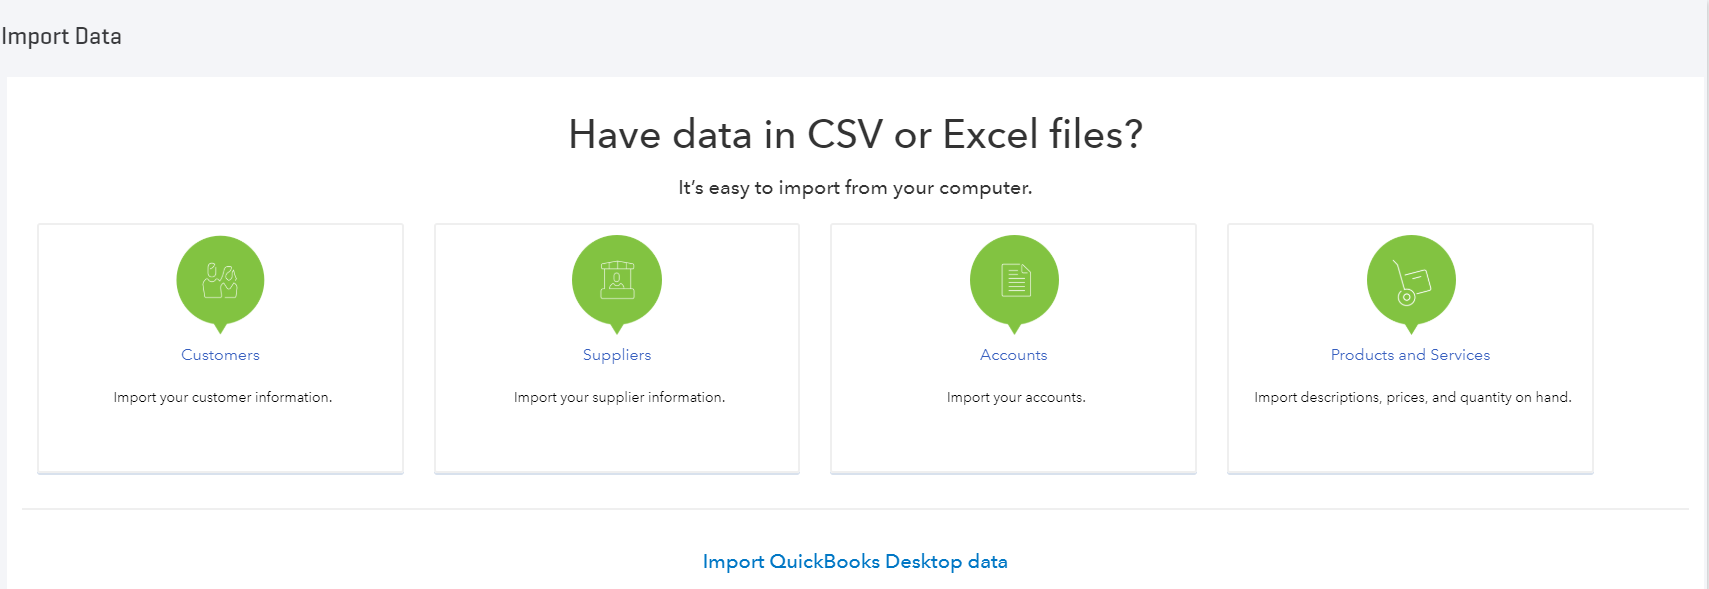1709x589 pixels.
Task: Open the Accounts import link
Action: point(1014,355)
